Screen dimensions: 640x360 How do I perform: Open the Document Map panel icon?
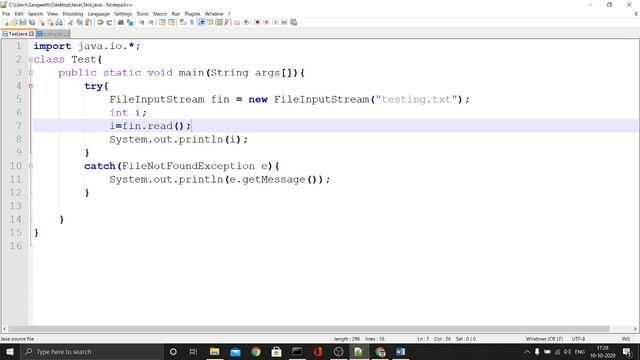[219, 22]
